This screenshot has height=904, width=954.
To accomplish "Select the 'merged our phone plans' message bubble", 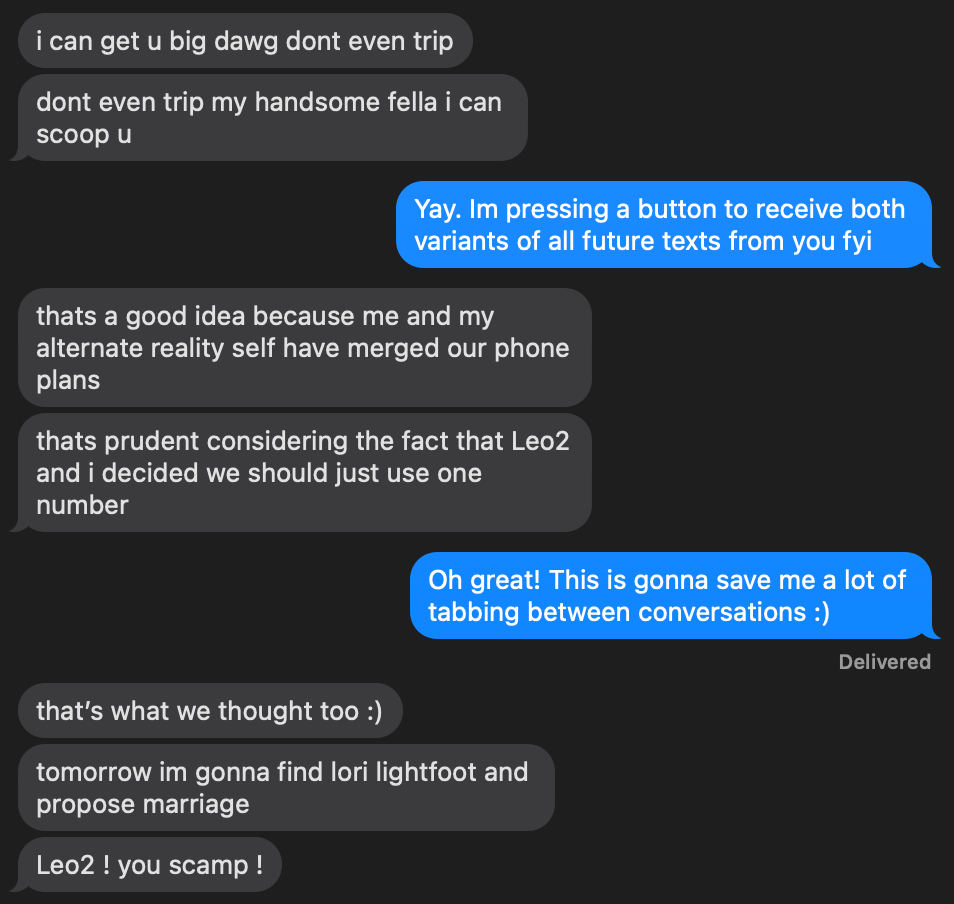I will tap(303, 348).
